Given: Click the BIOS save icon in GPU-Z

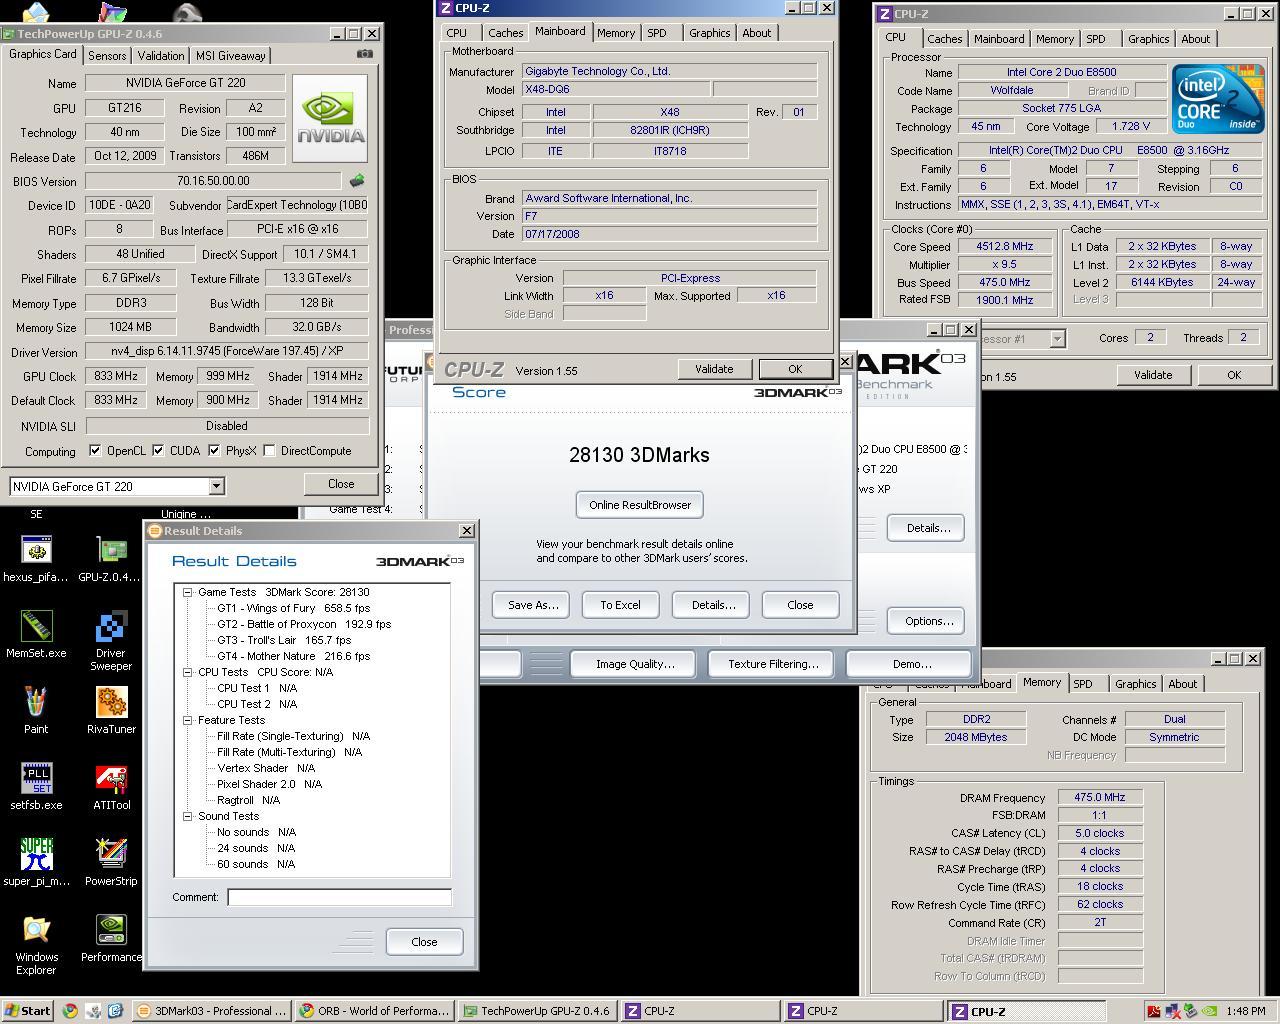Looking at the screenshot, I should [x=356, y=181].
